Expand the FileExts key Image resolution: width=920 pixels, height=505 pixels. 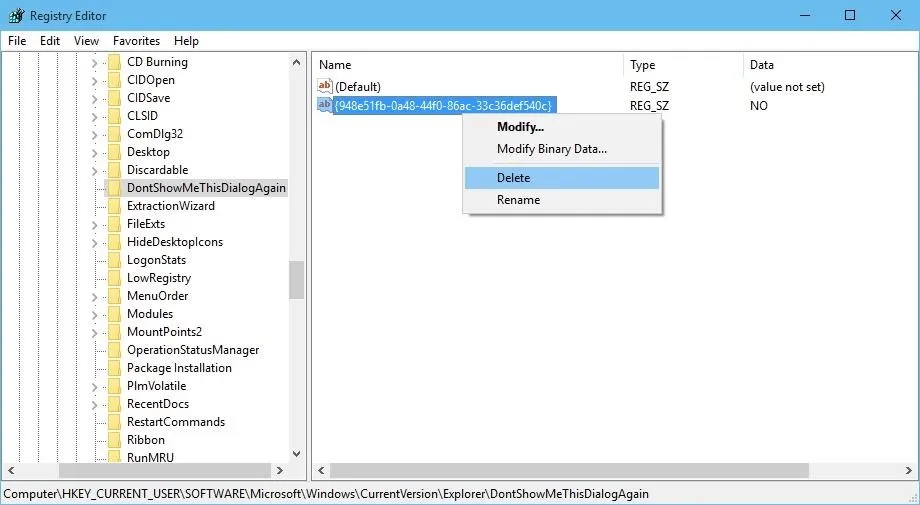point(94,224)
